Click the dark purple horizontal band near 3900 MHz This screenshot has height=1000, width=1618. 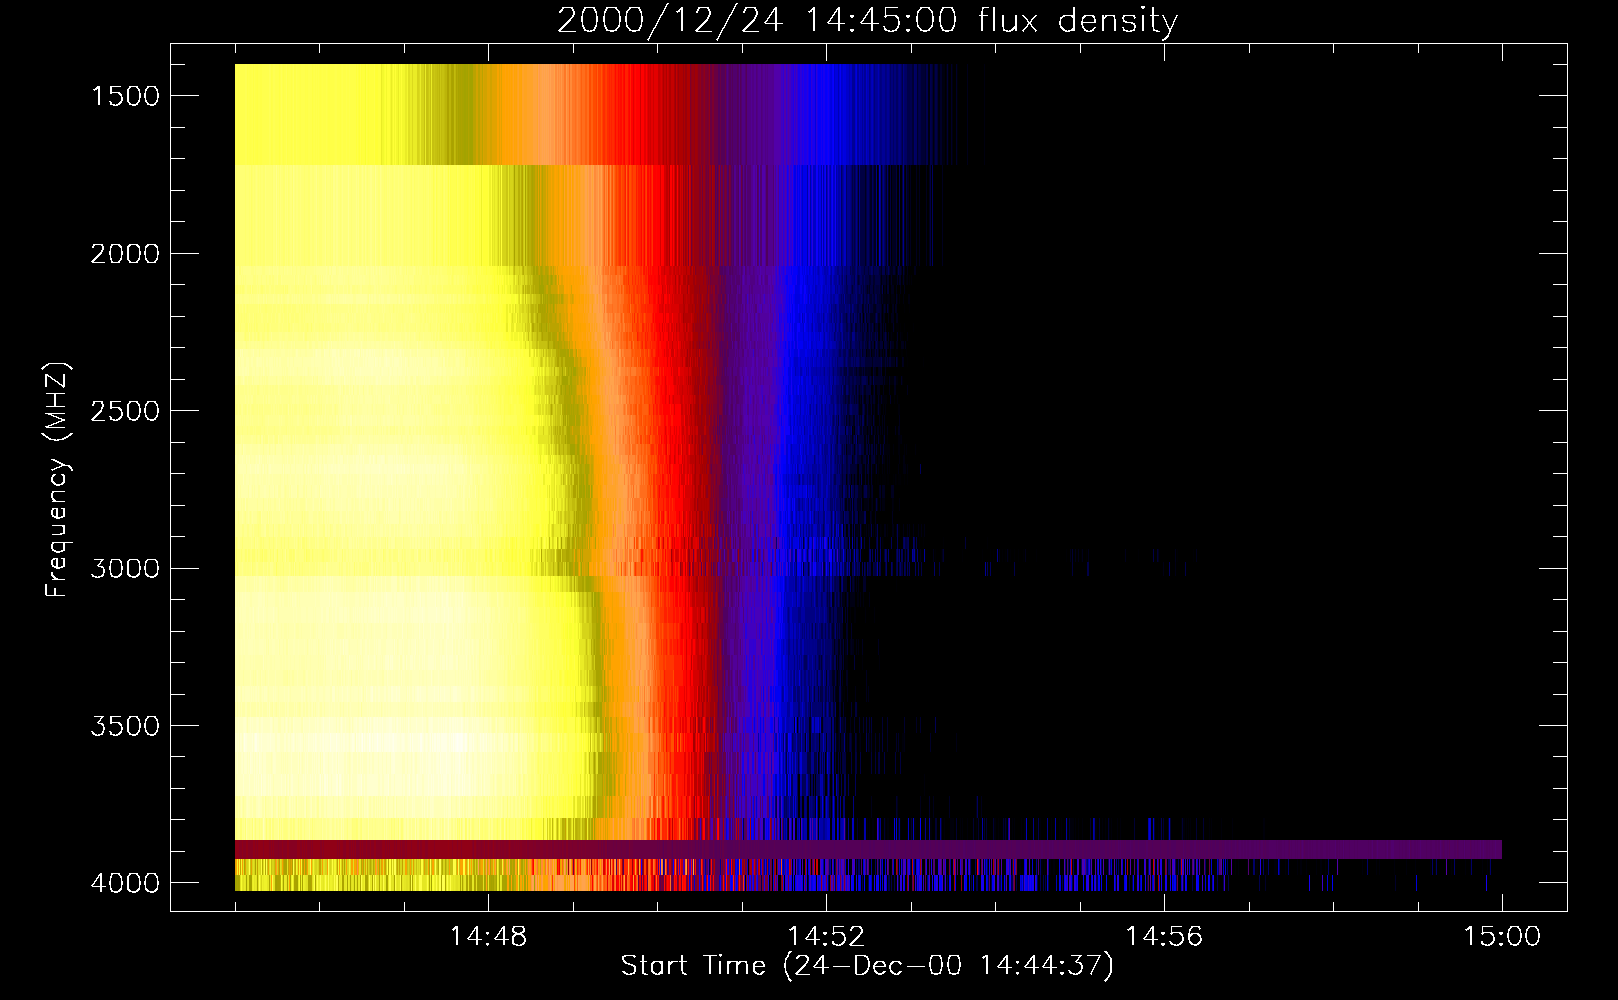(868, 849)
